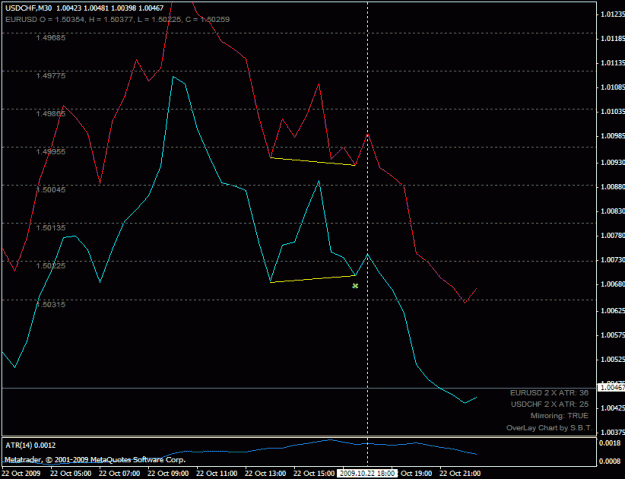Click price scale value 1.00525
The height and width of the screenshot is (479, 625).
(612, 359)
